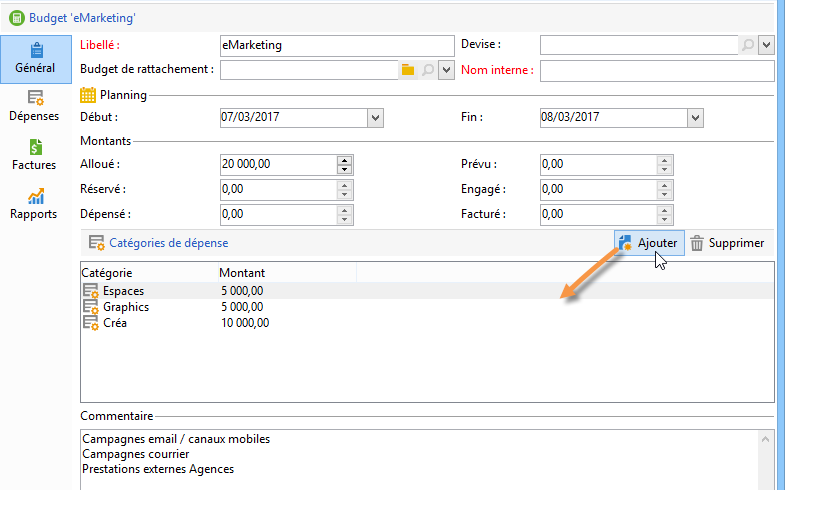Image resolution: width=826 pixels, height=519 pixels.
Task: Click magnifier icon for Budget de rattachement
Action: click(428, 70)
